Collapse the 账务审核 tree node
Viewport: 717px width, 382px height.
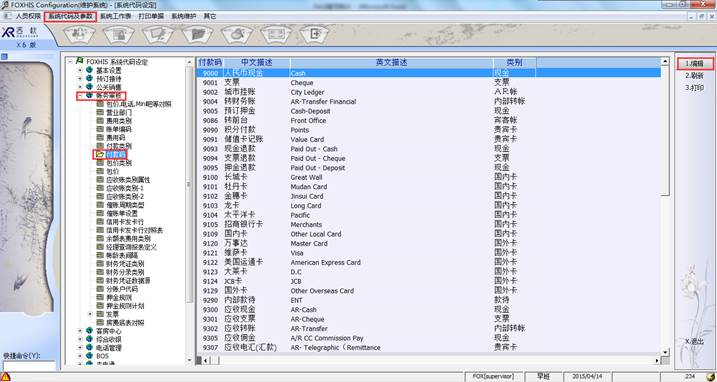(80, 96)
